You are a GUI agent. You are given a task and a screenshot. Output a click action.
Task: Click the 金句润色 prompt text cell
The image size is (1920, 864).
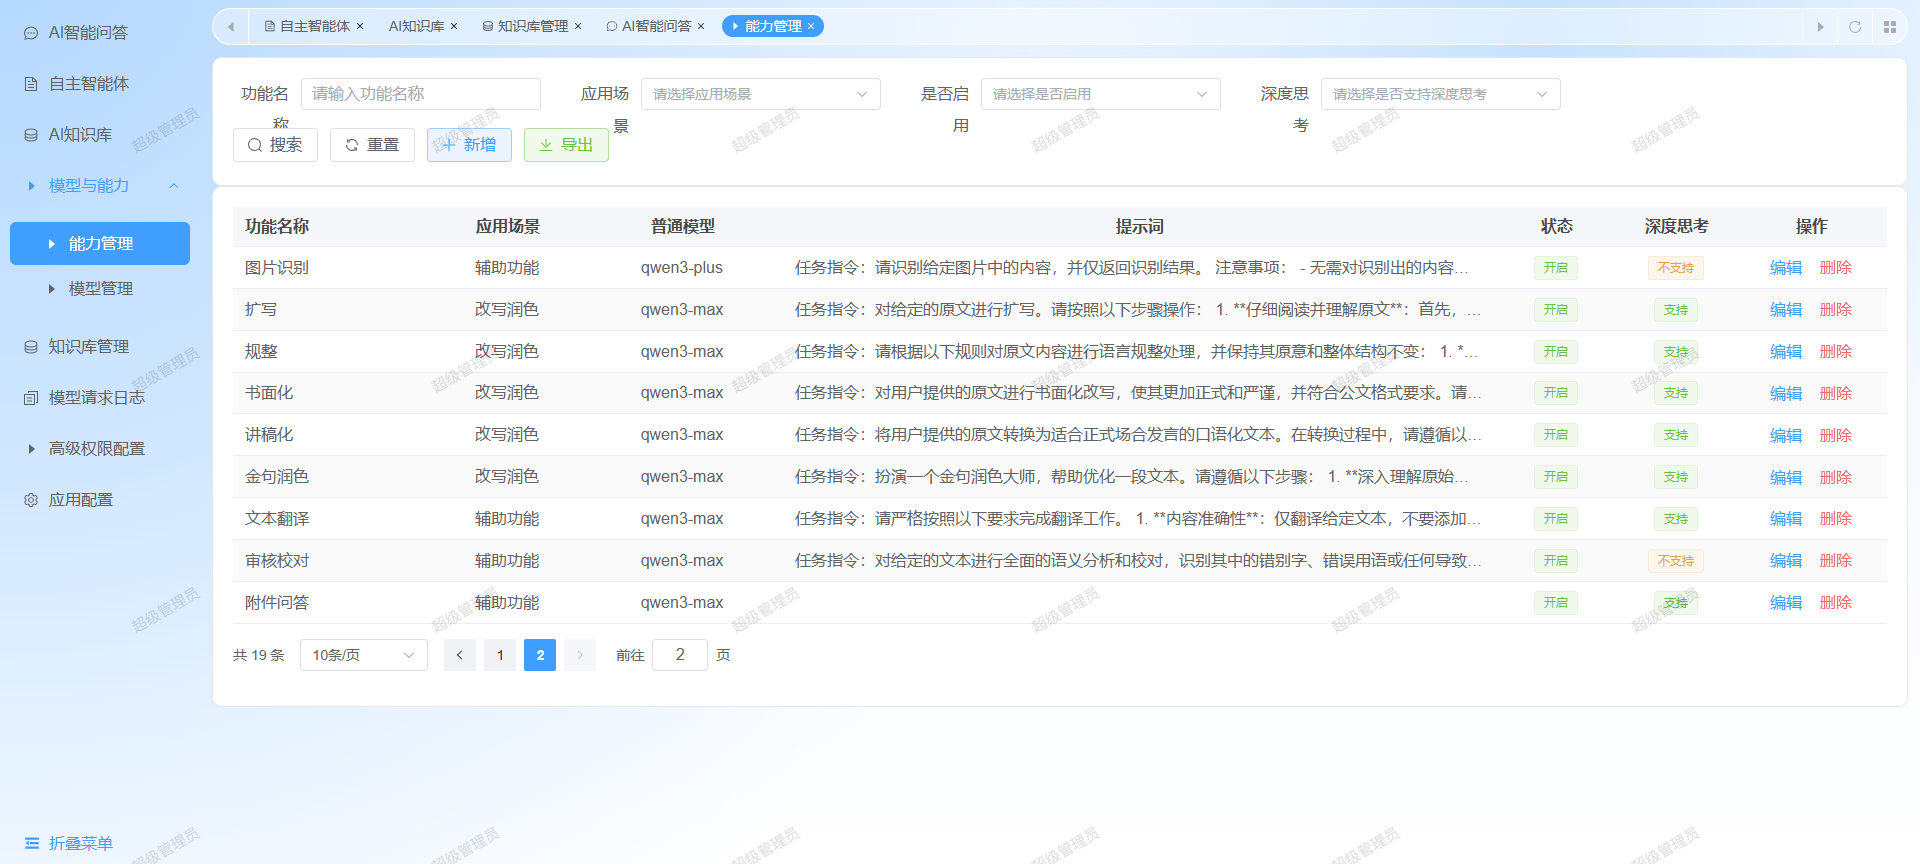coord(1132,477)
